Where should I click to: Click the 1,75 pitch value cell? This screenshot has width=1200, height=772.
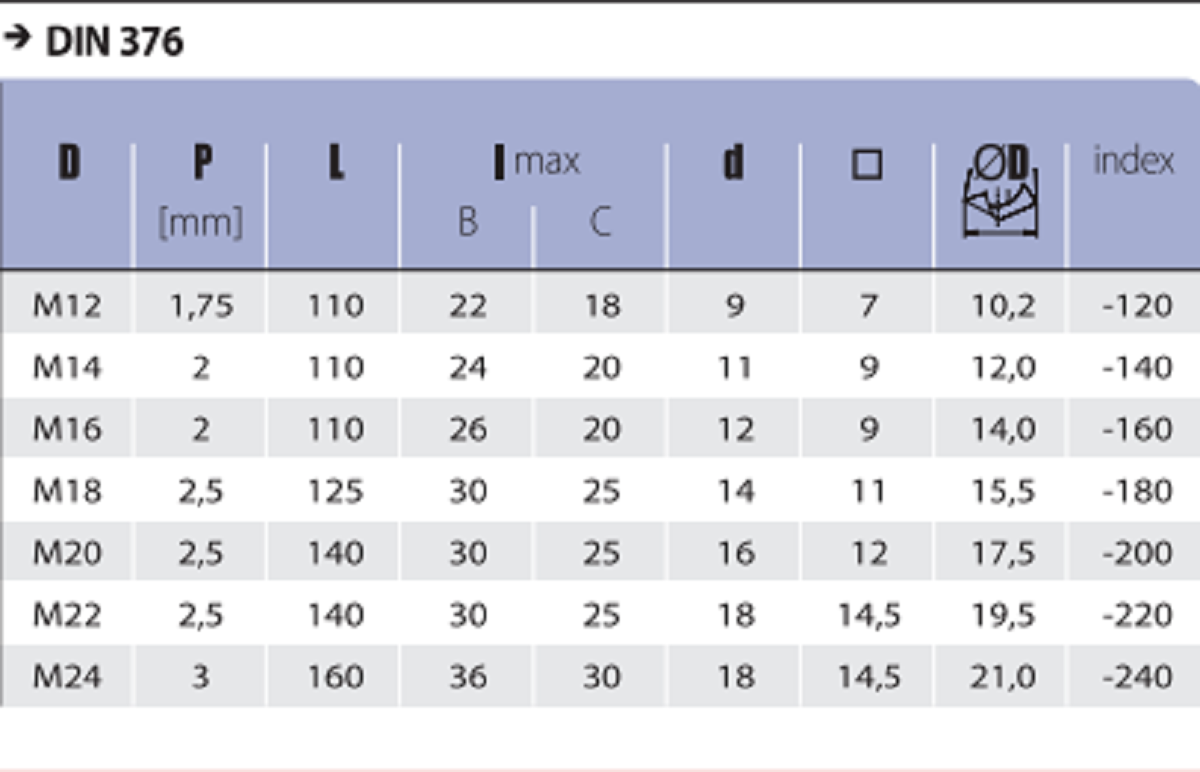point(201,305)
